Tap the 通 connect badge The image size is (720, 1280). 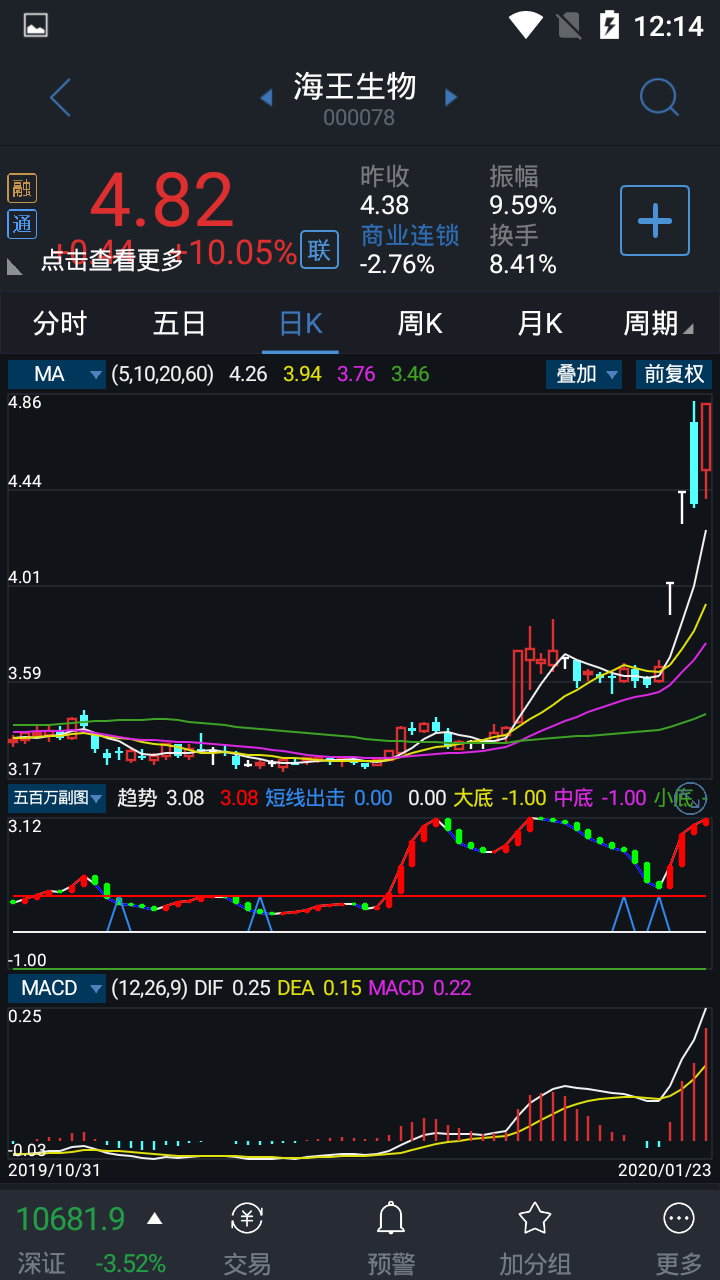22,224
